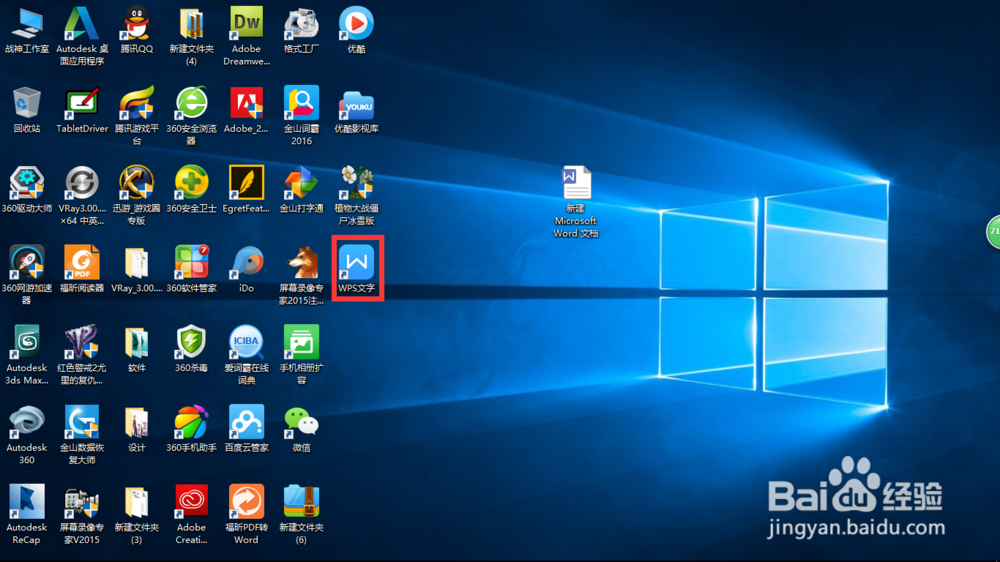Open 手机相册扩容 icon

click(x=301, y=343)
